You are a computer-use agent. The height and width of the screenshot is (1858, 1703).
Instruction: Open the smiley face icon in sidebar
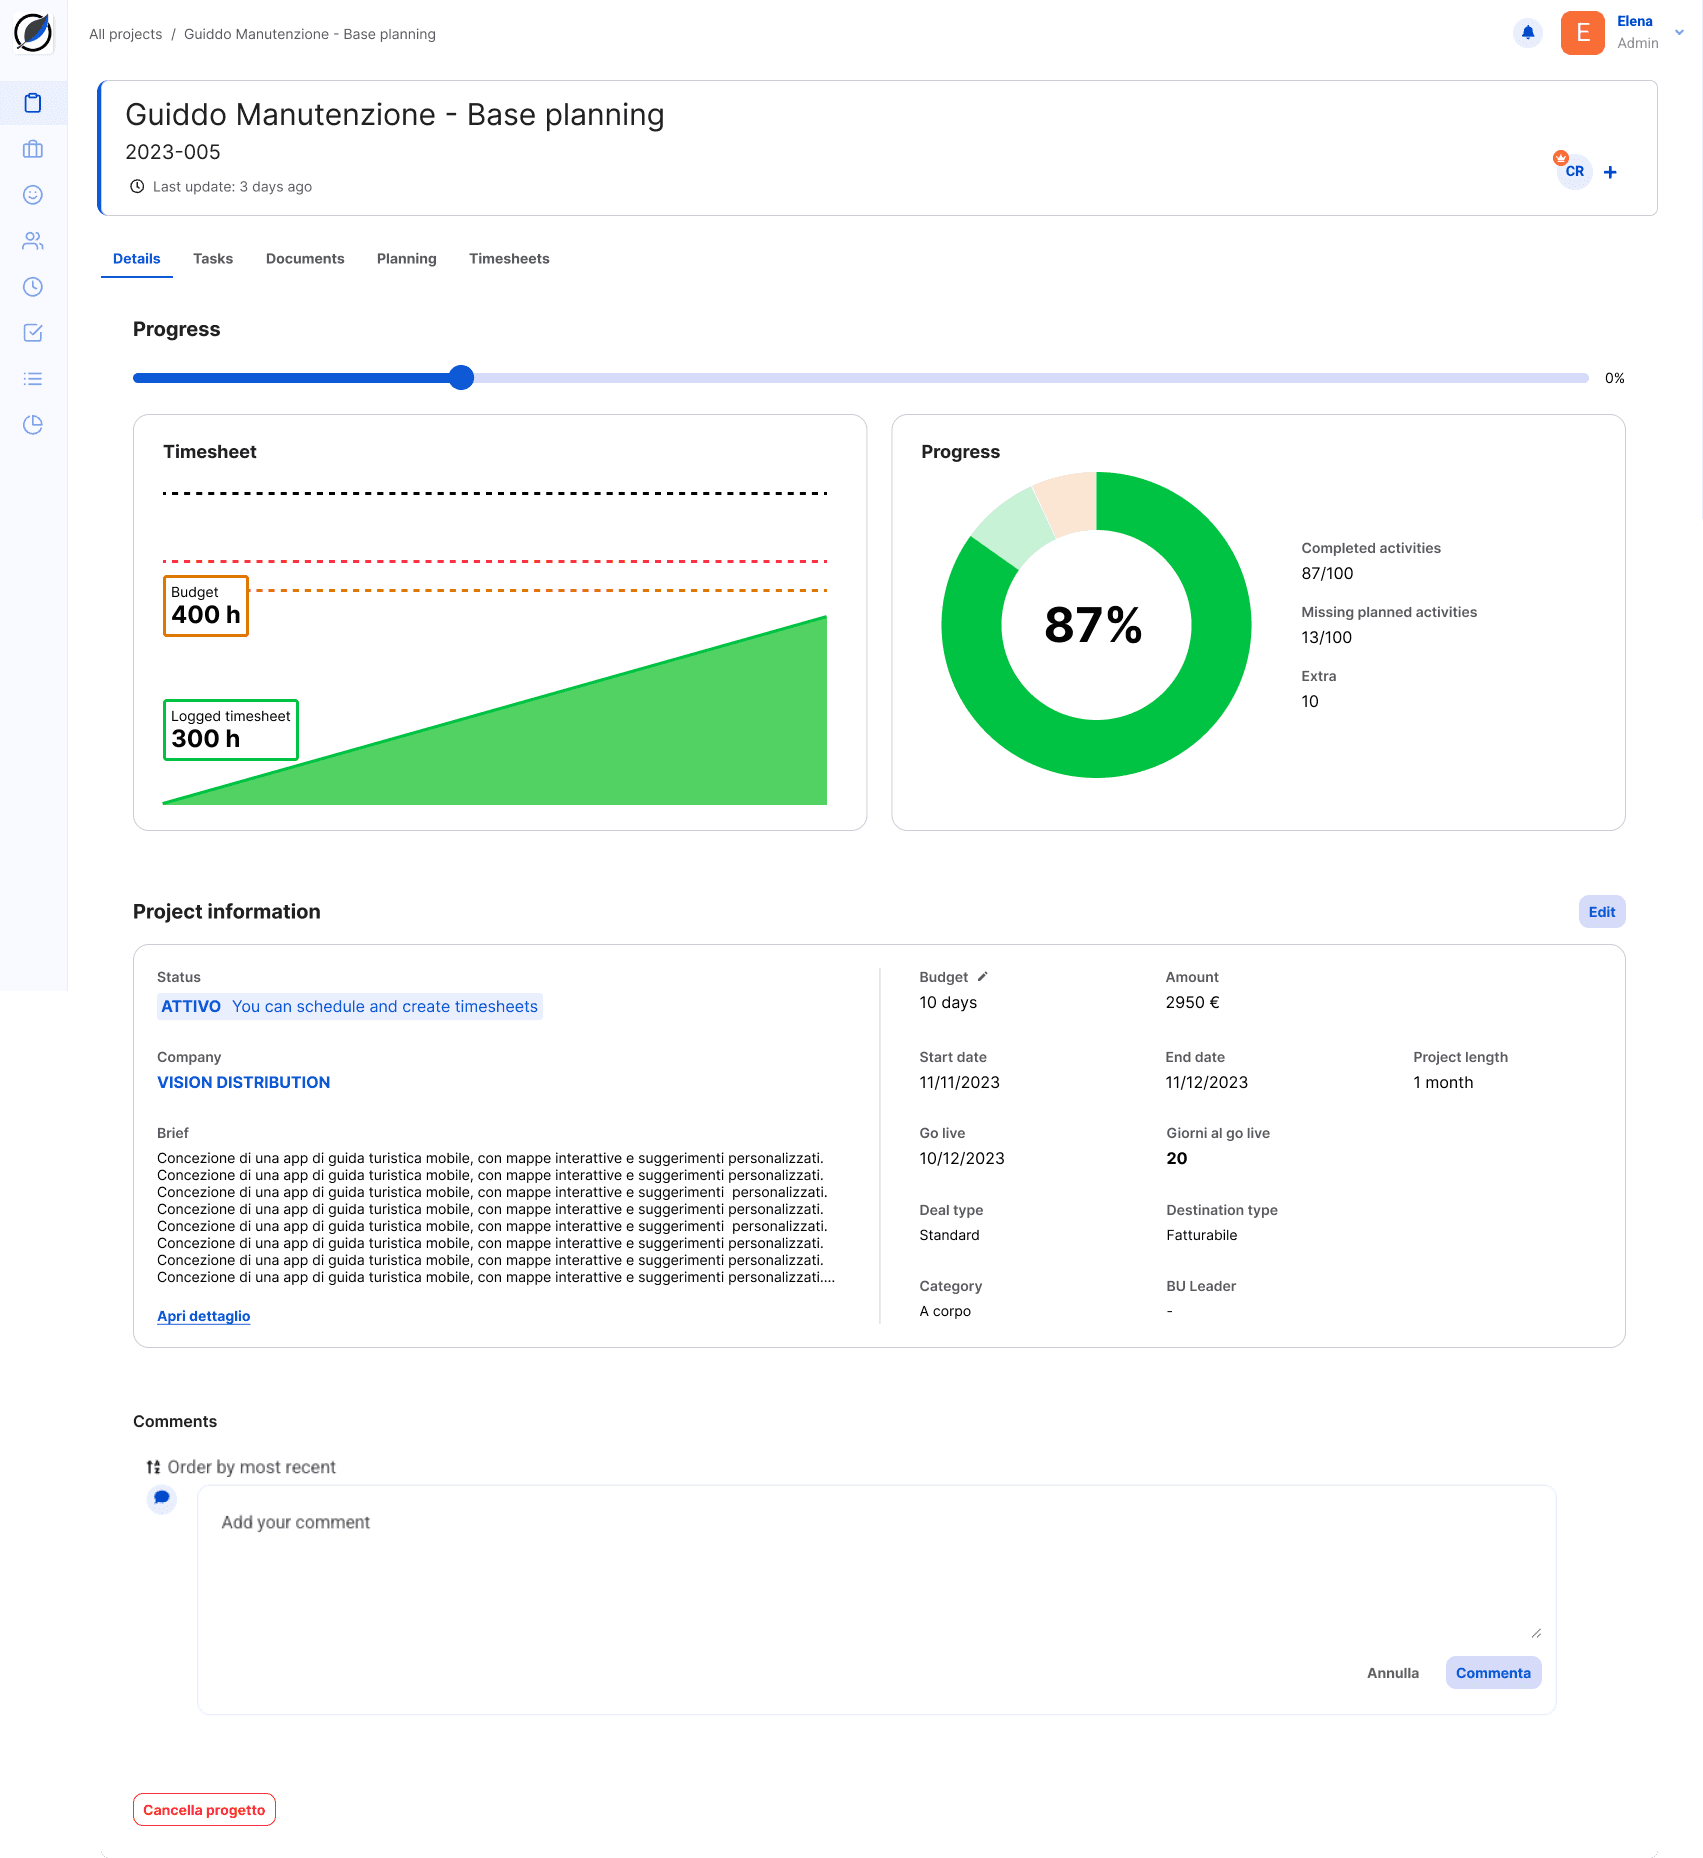tap(33, 195)
